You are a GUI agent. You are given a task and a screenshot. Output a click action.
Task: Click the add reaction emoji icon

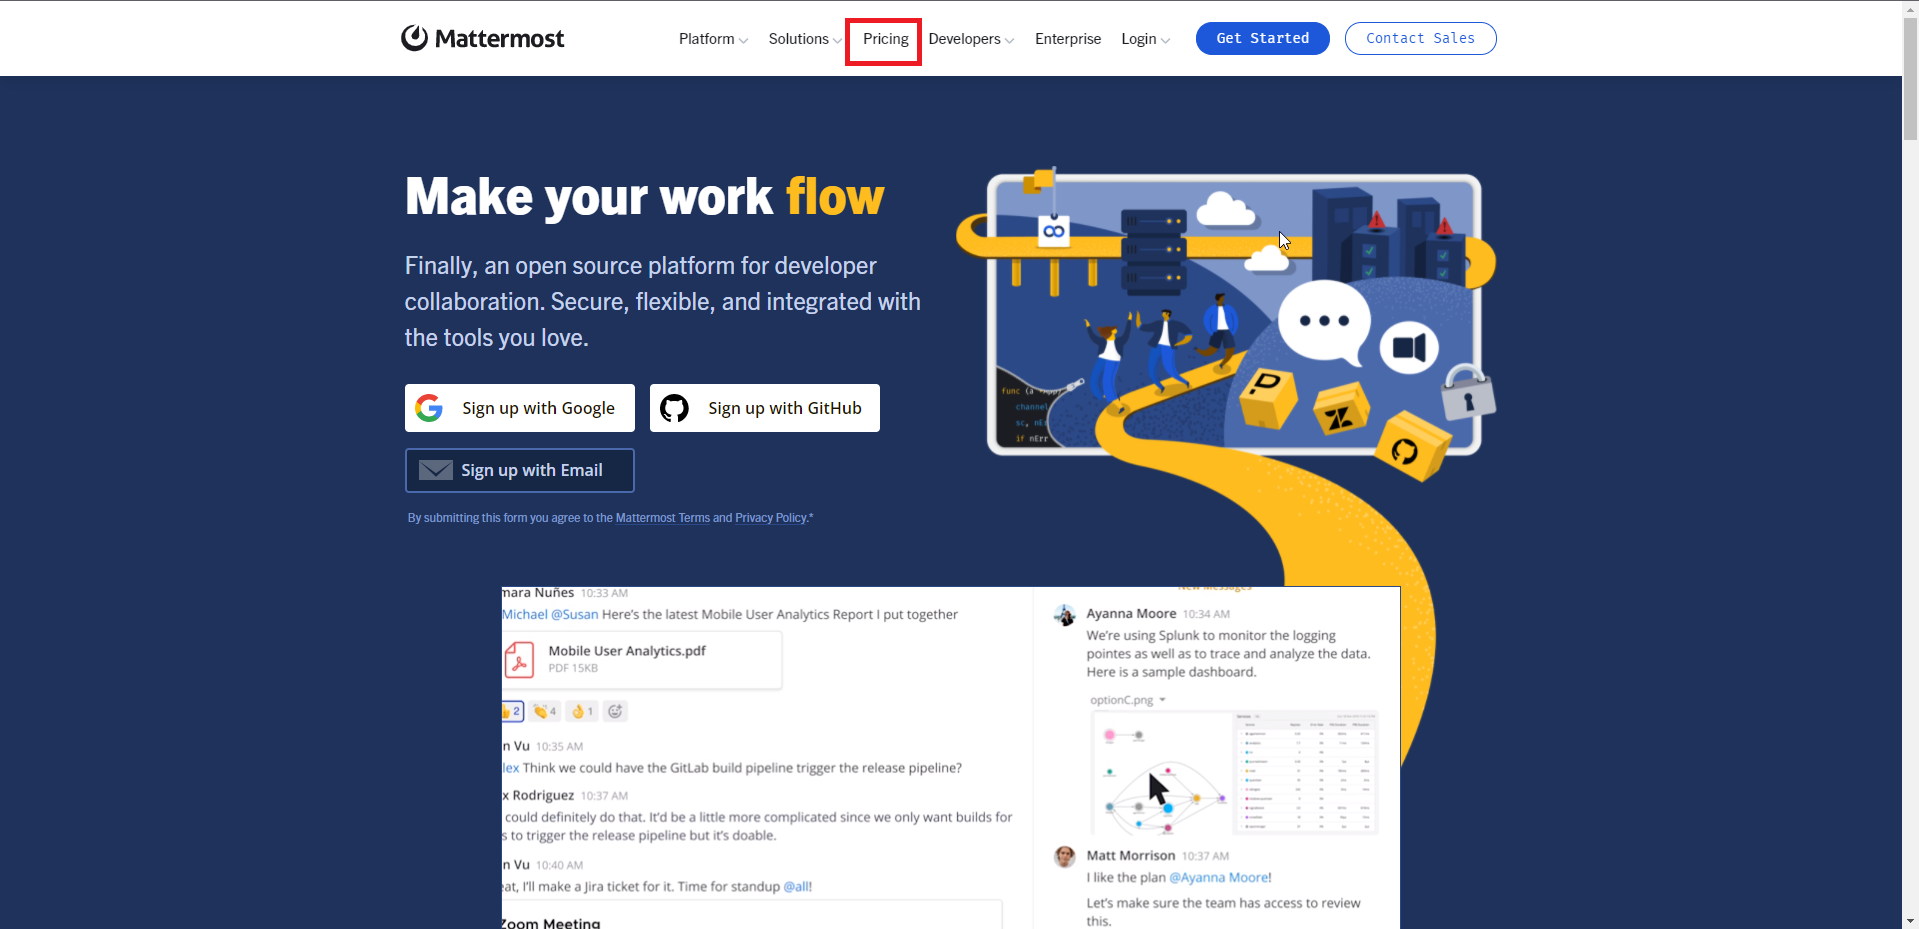[x=615, y=711]
